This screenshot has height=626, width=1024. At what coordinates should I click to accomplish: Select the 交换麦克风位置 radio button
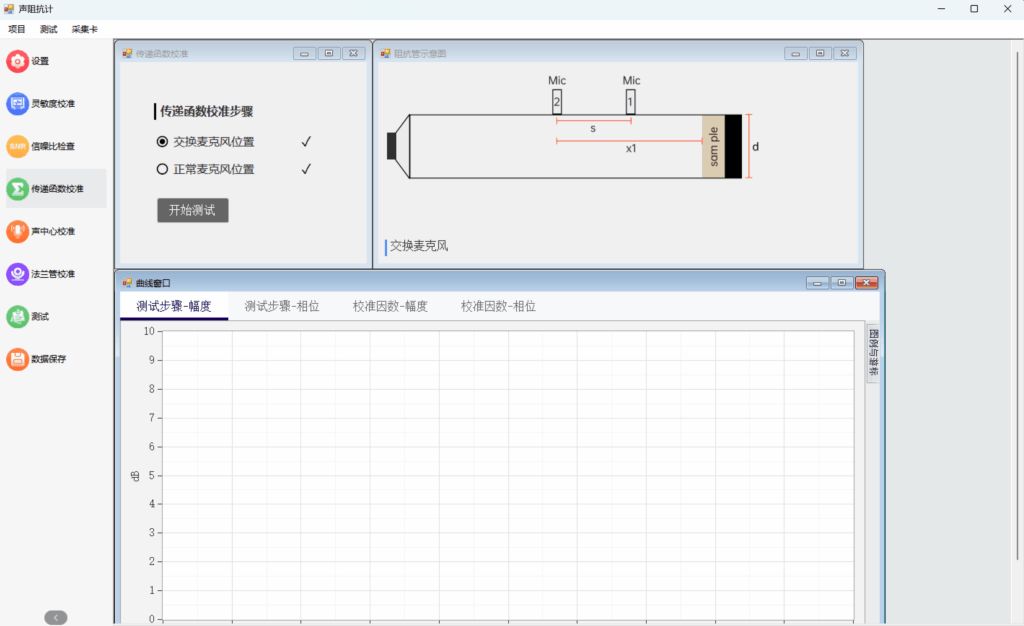(162, 142)
